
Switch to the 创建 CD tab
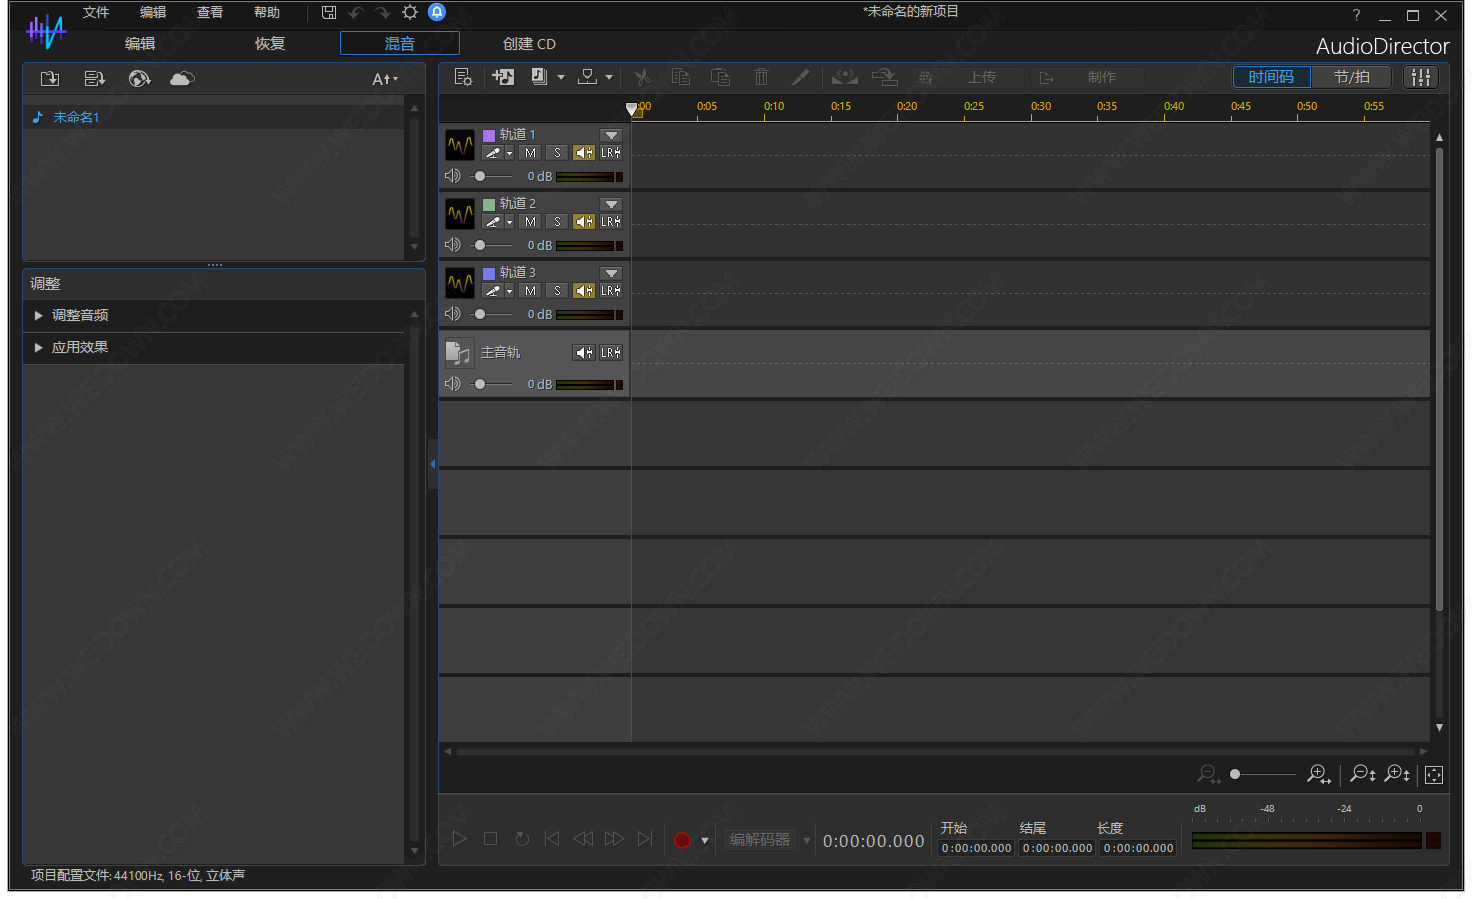[529, 44]
